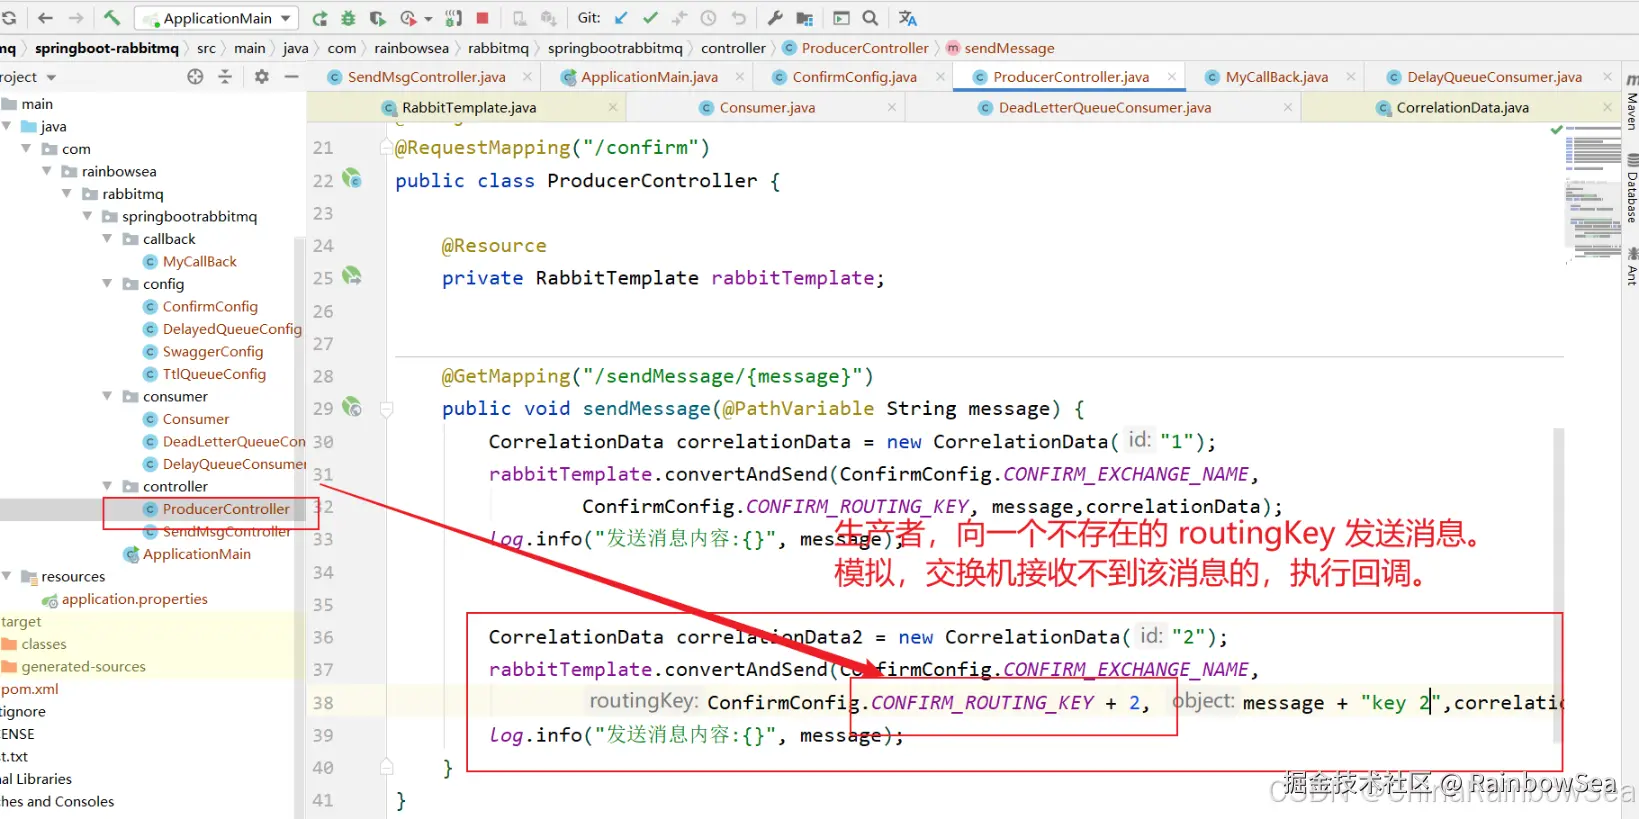
Task: Select MyCallBack in project tree
Action: pos(190,261)
